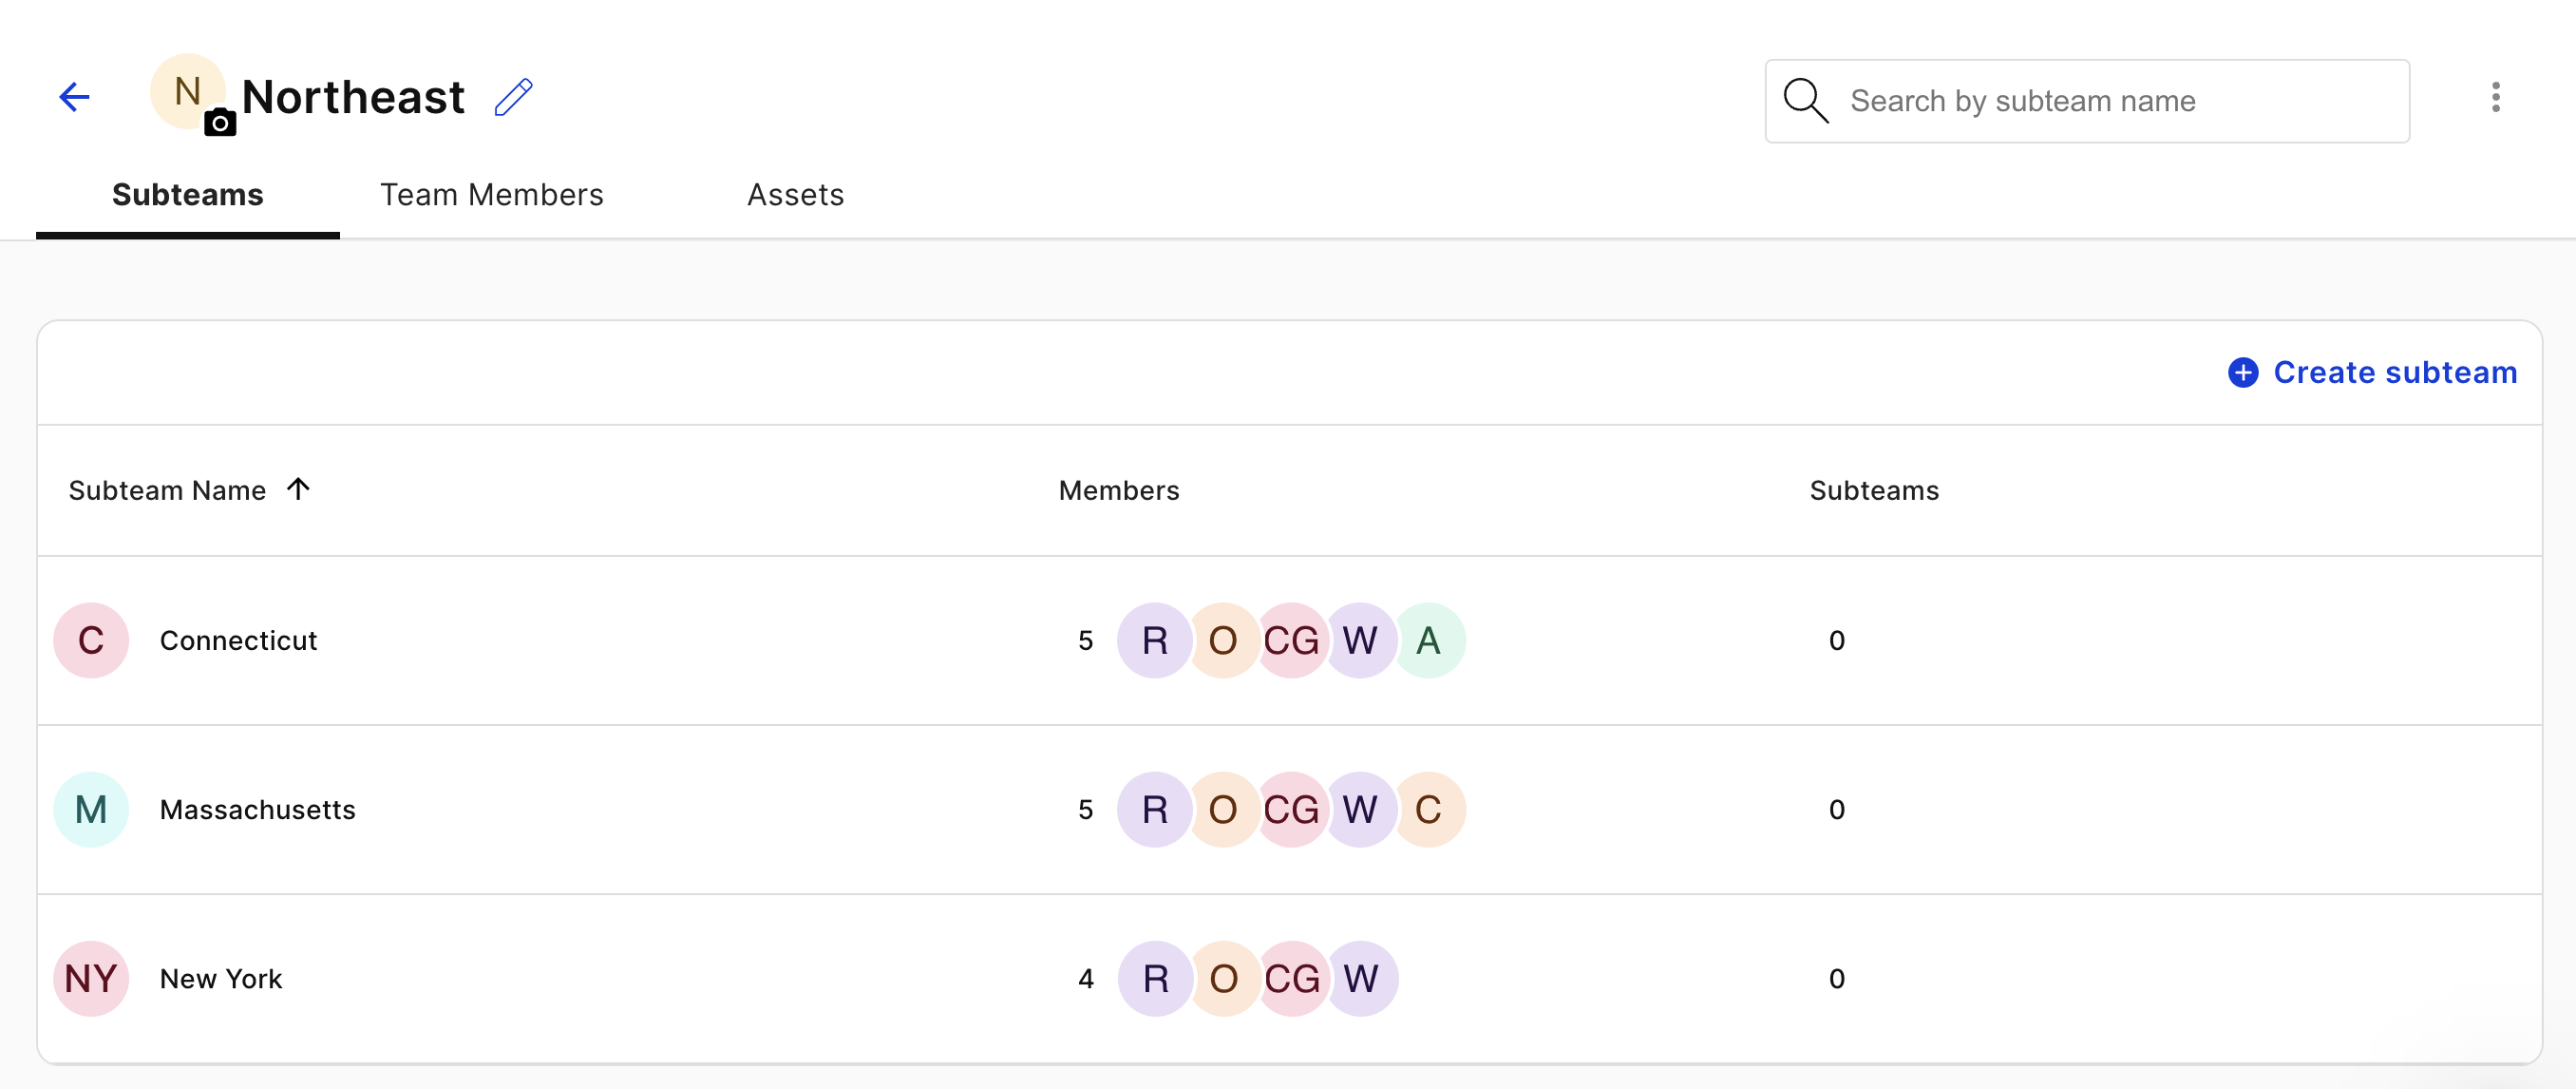Select member A in Connecticut row
Viewport: 2576px width, 1089px height.
click(1429, 641)
